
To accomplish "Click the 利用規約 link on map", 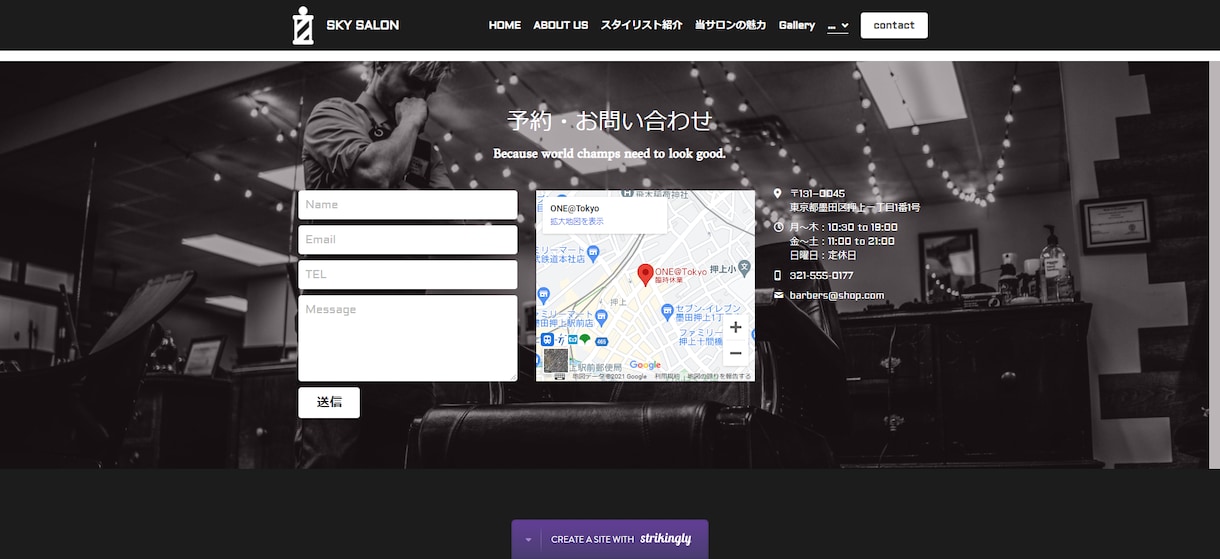I will click(668, 376).
